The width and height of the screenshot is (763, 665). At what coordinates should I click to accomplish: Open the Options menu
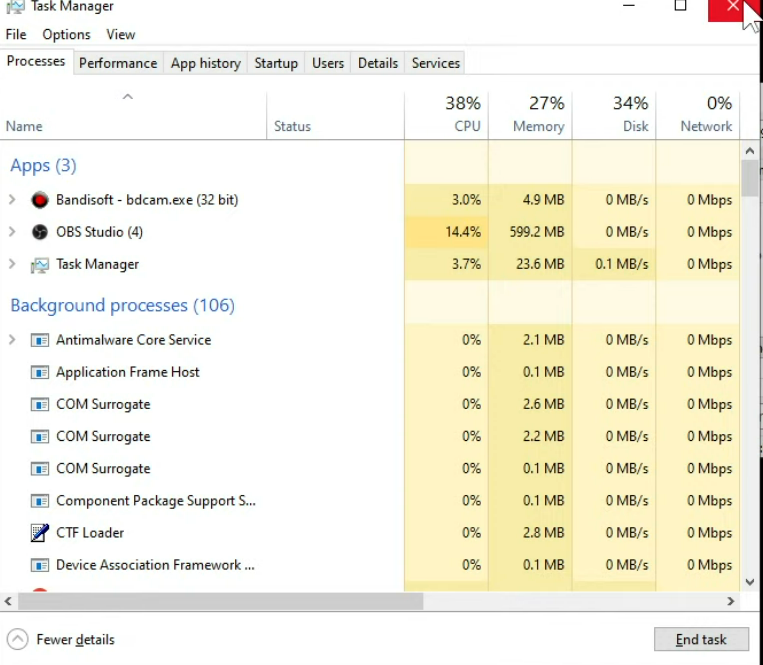[x=66, y=35]
